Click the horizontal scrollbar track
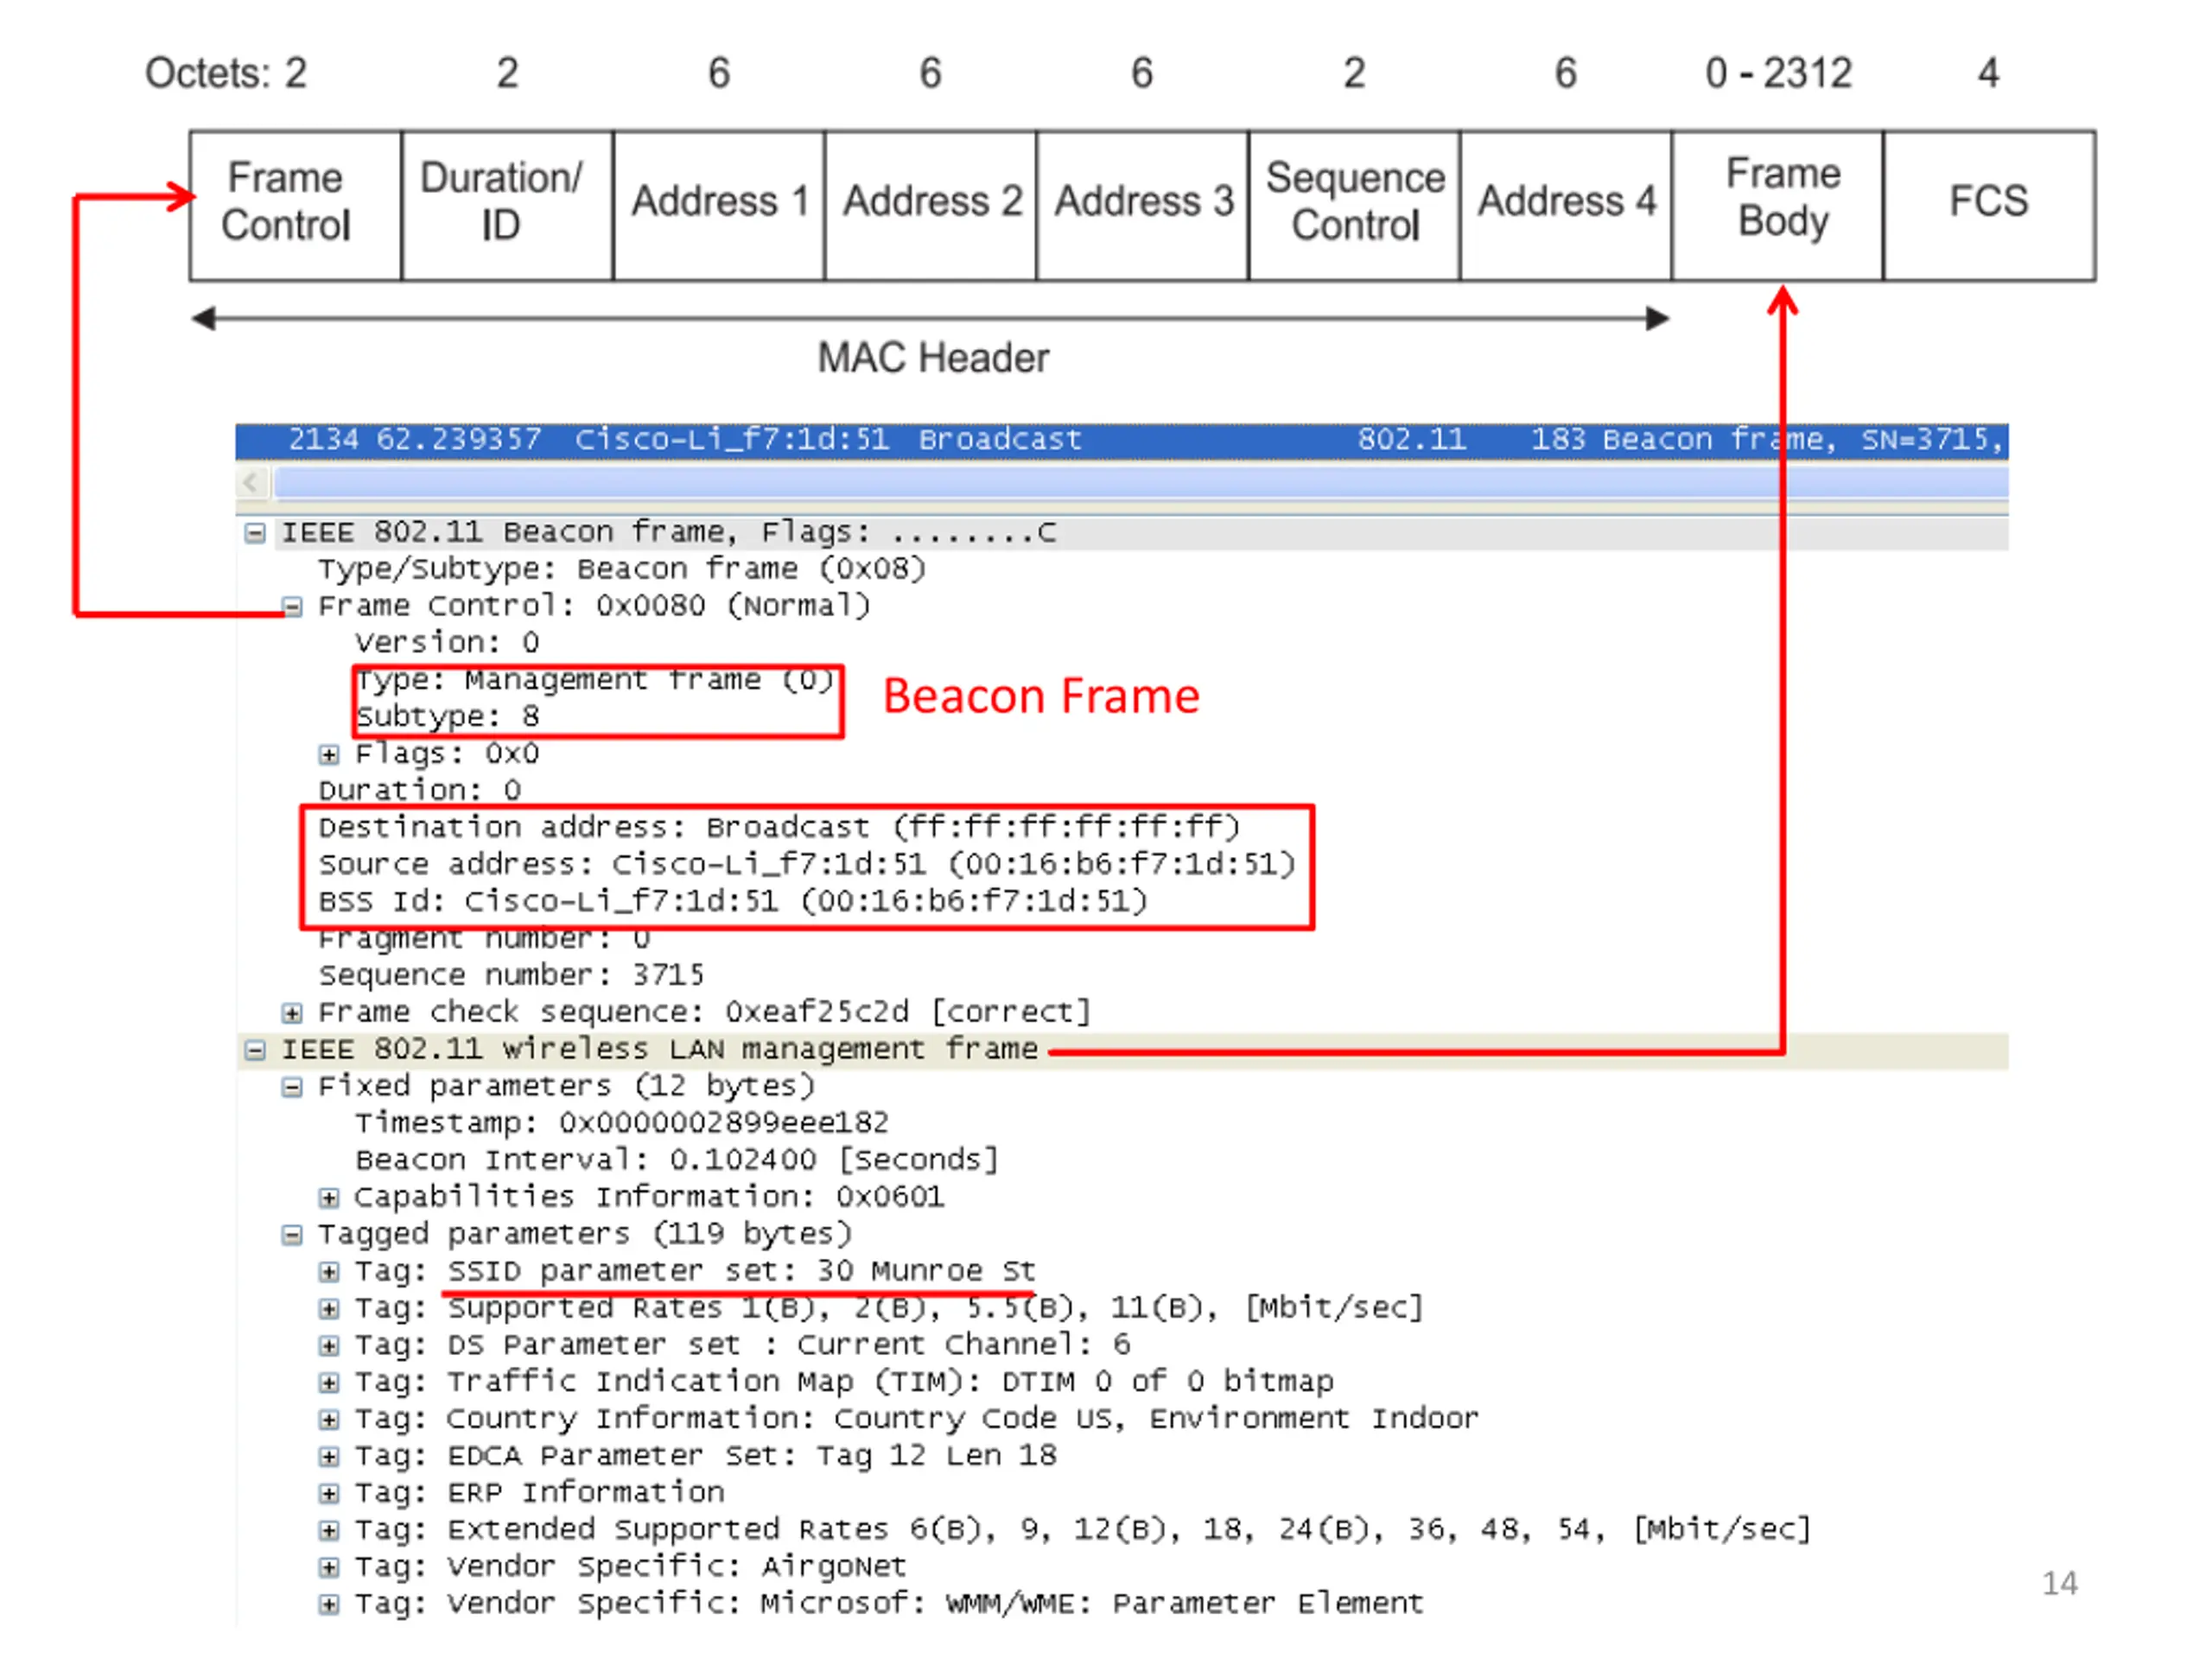 pos(1141,484)
